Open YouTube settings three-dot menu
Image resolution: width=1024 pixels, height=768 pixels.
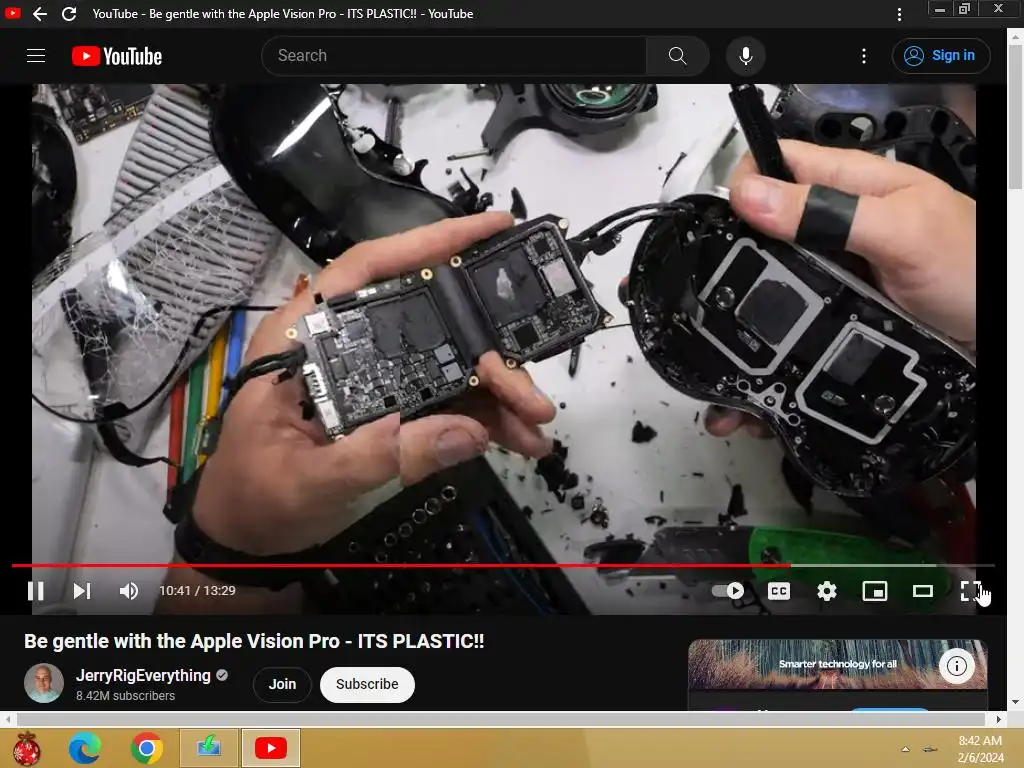pos(864,56)
